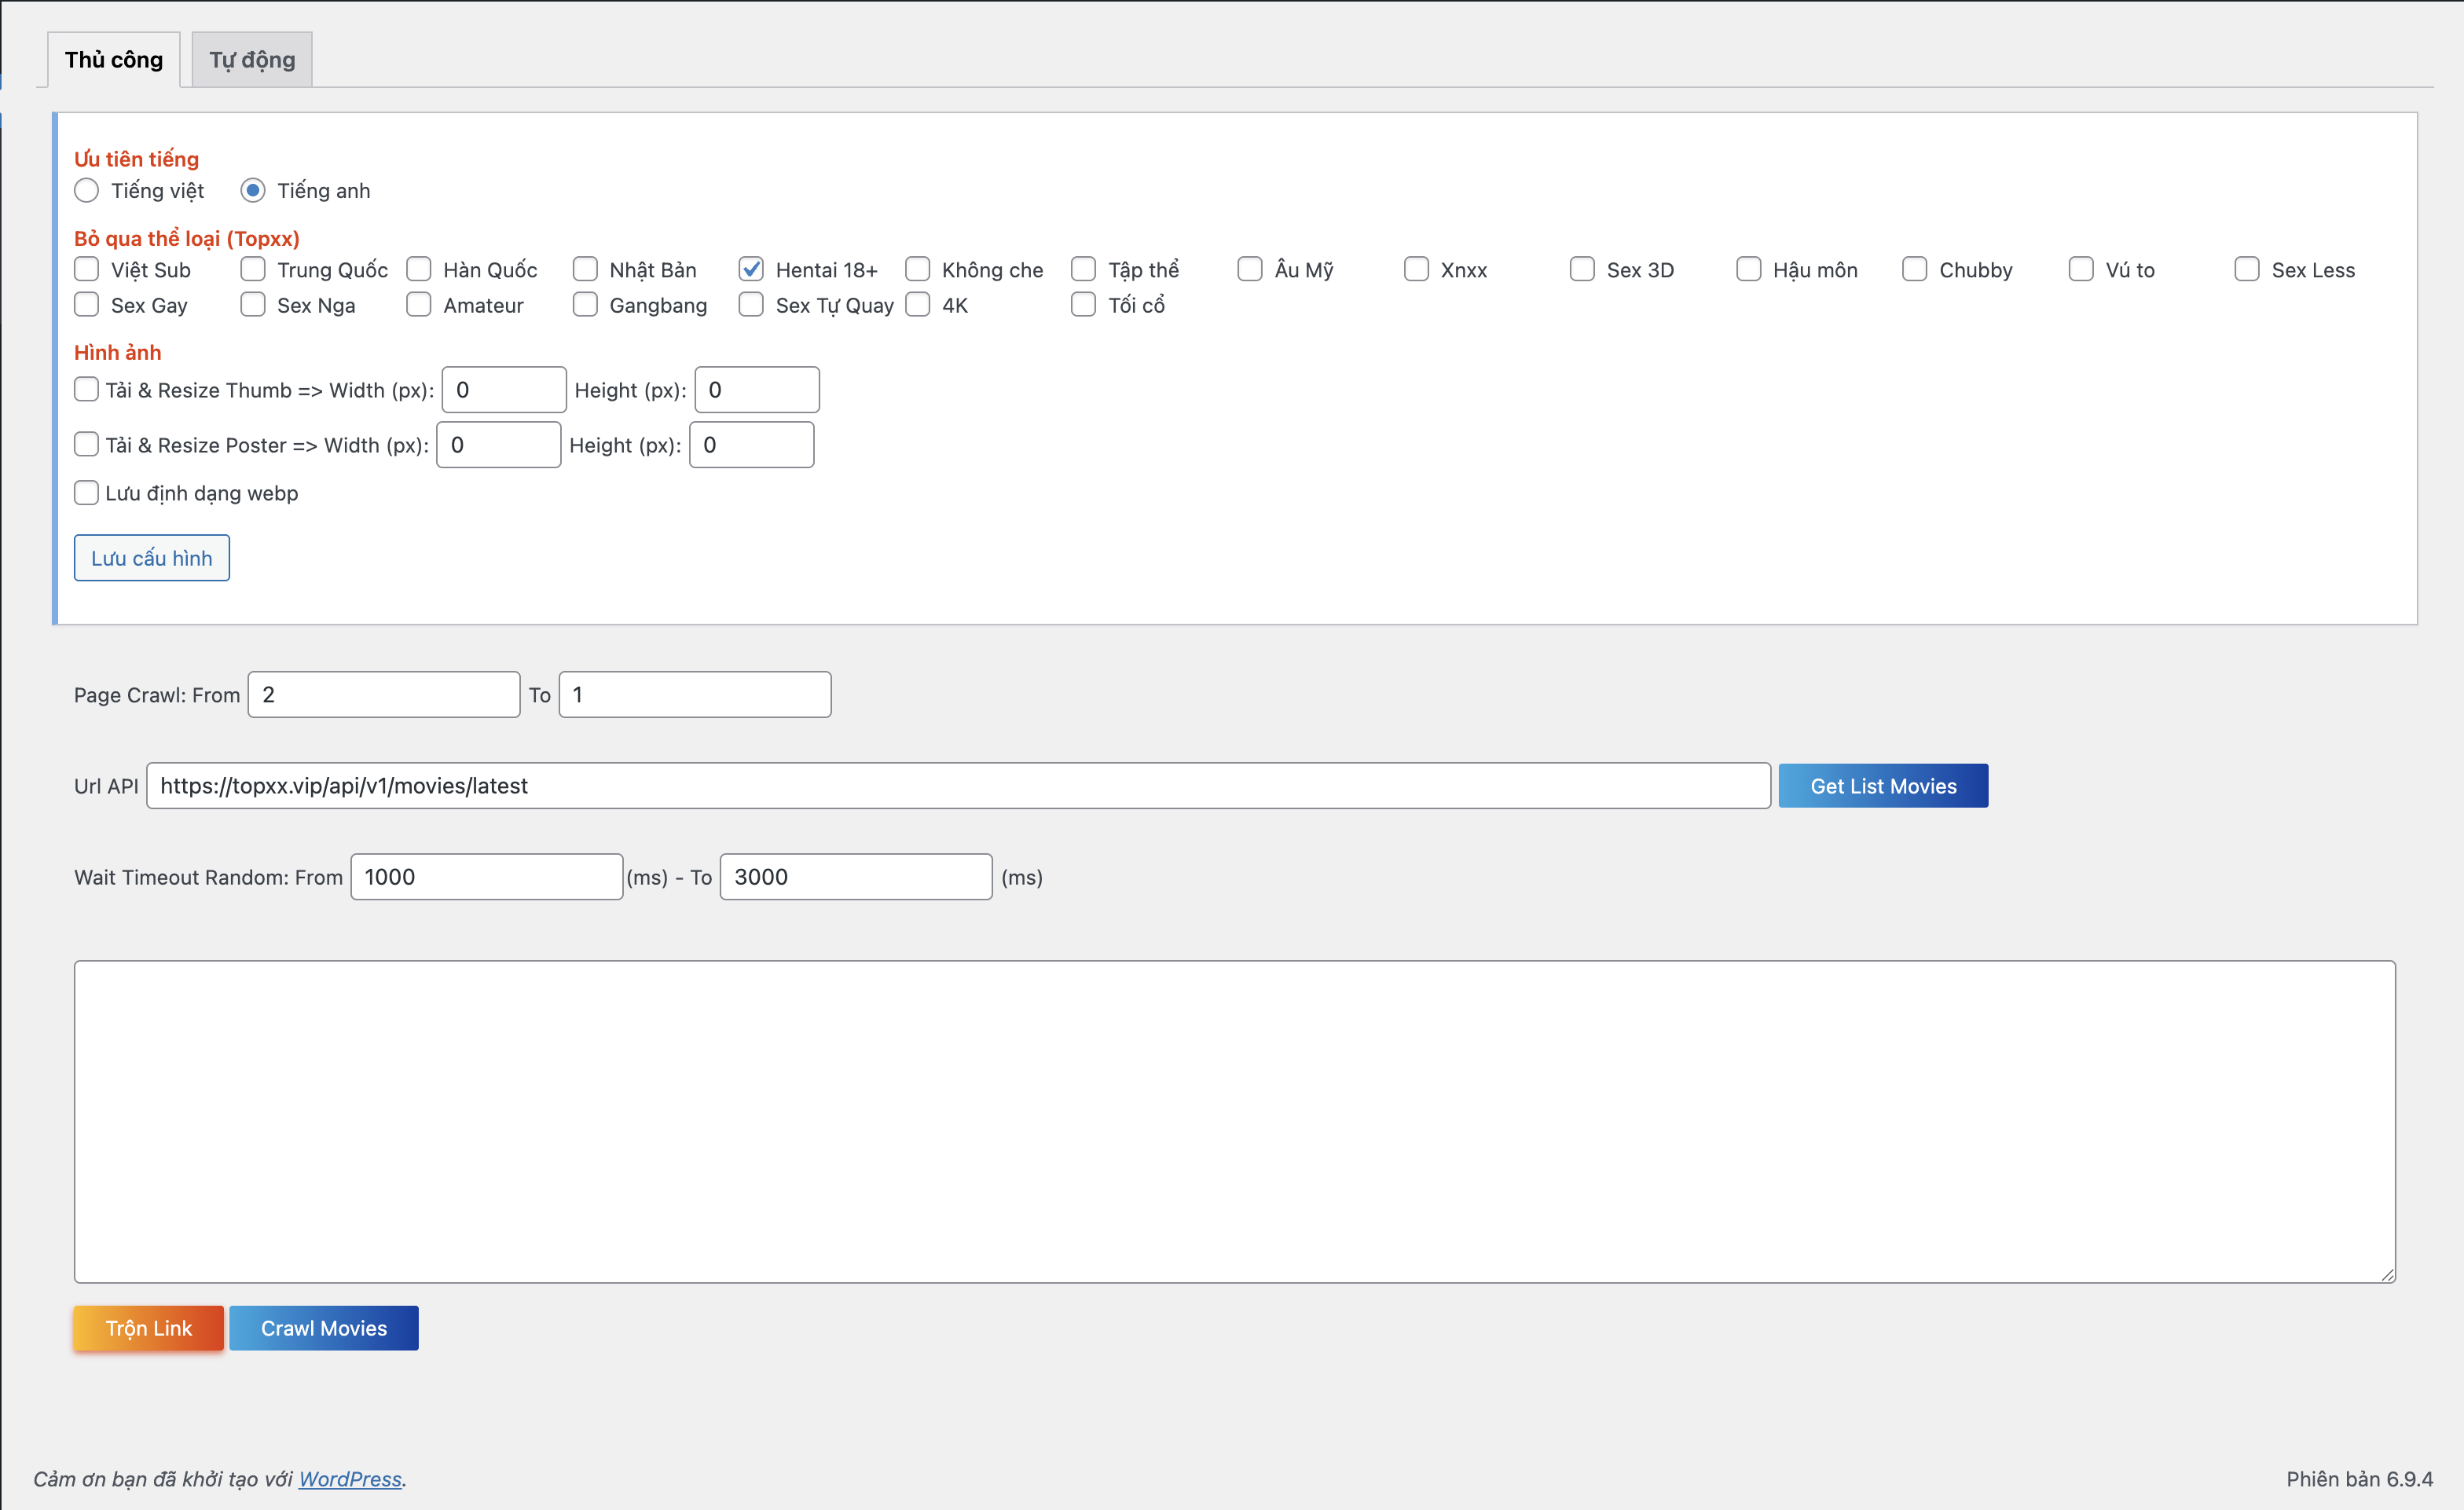Enable Tải & Resize Poster checkbox

tap(87, 444)
